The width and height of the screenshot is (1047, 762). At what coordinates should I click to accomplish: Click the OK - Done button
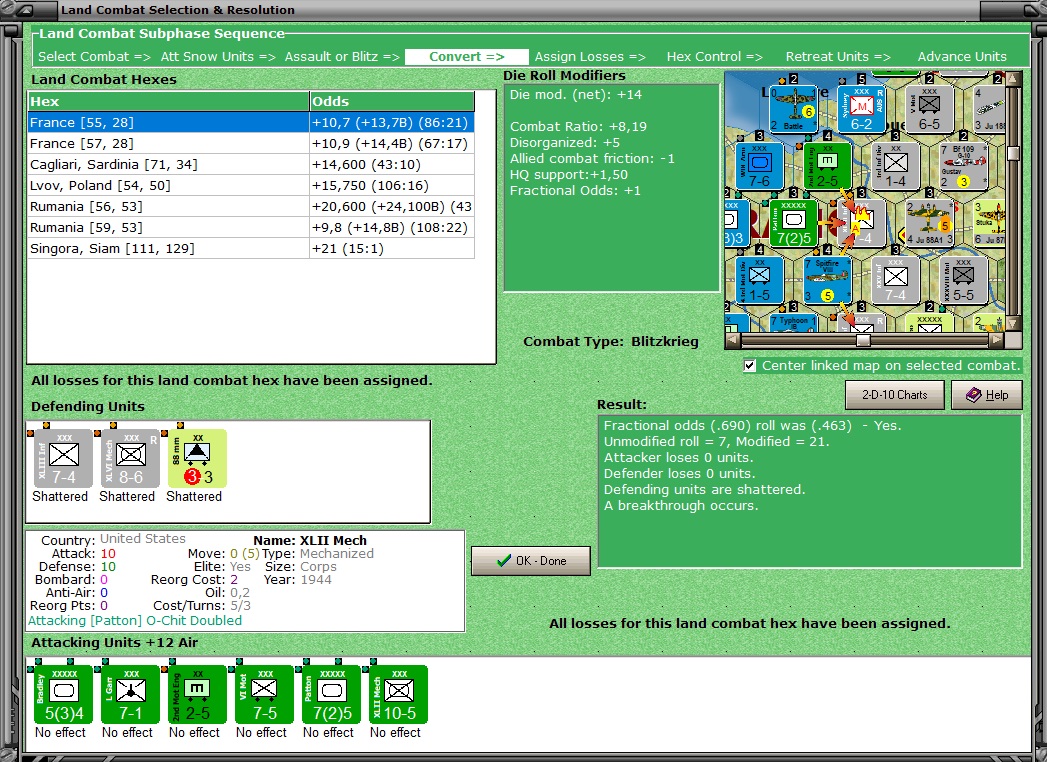tap(531, 561)
